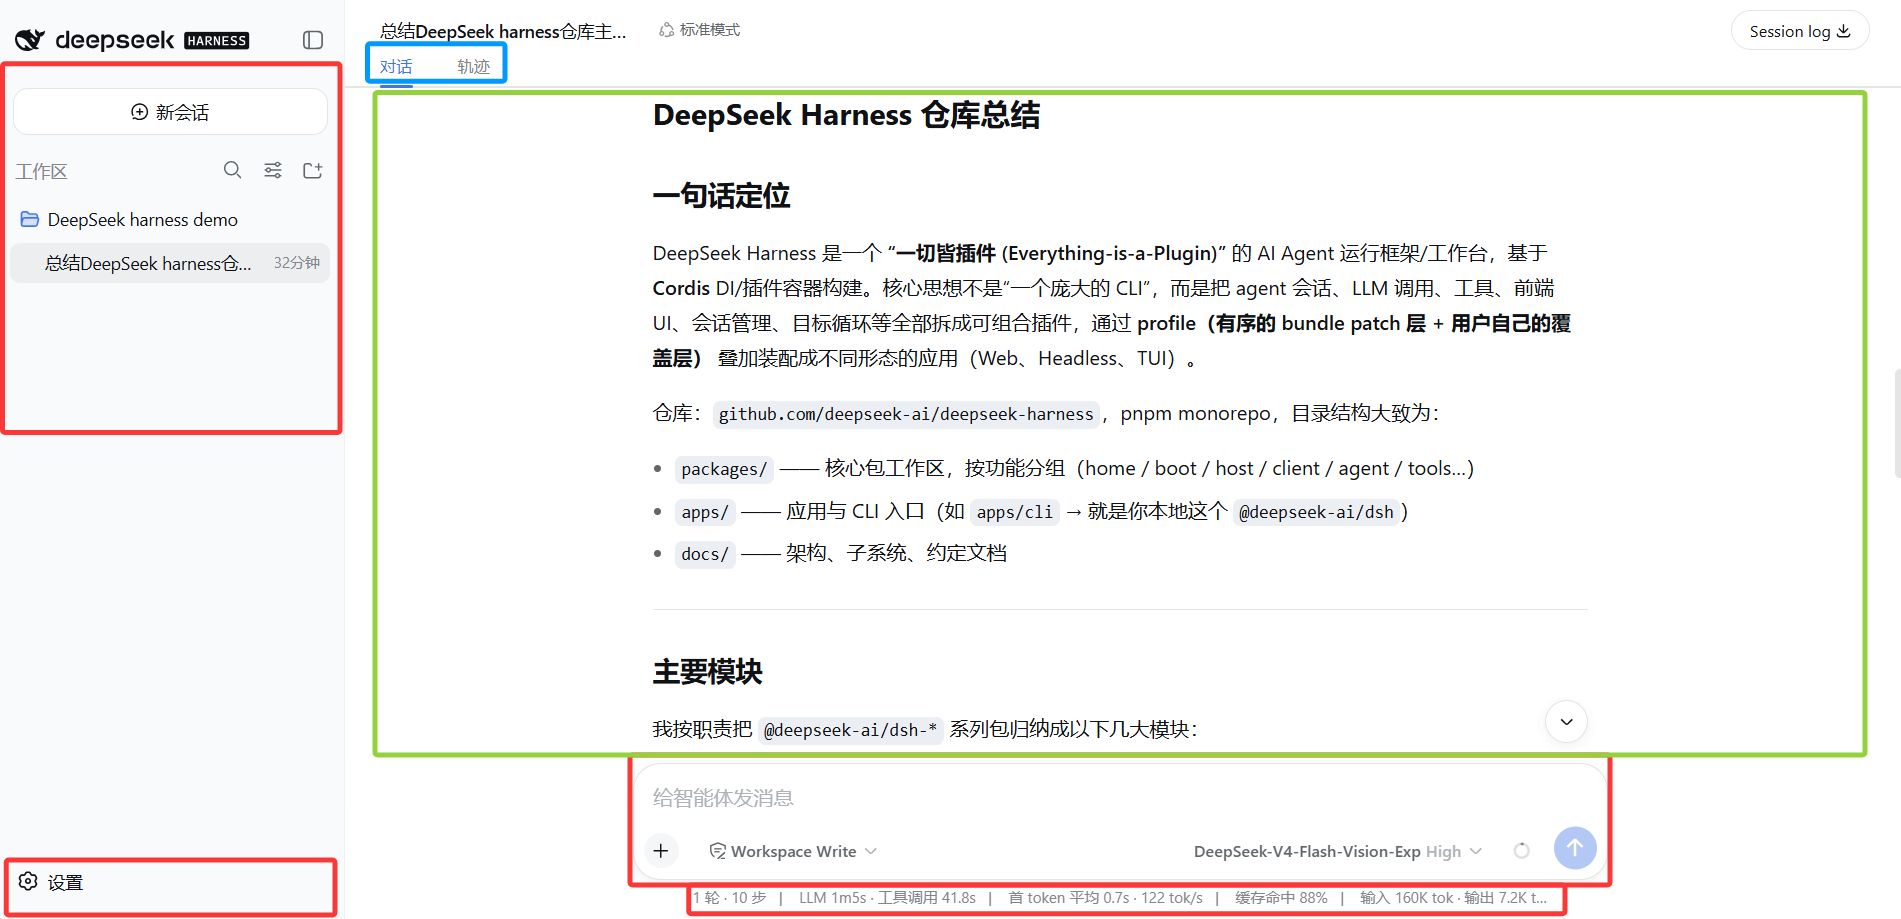Switch to the 对话 tab
The height and width of the screenshot is (919, 1901).
(396, 66)
